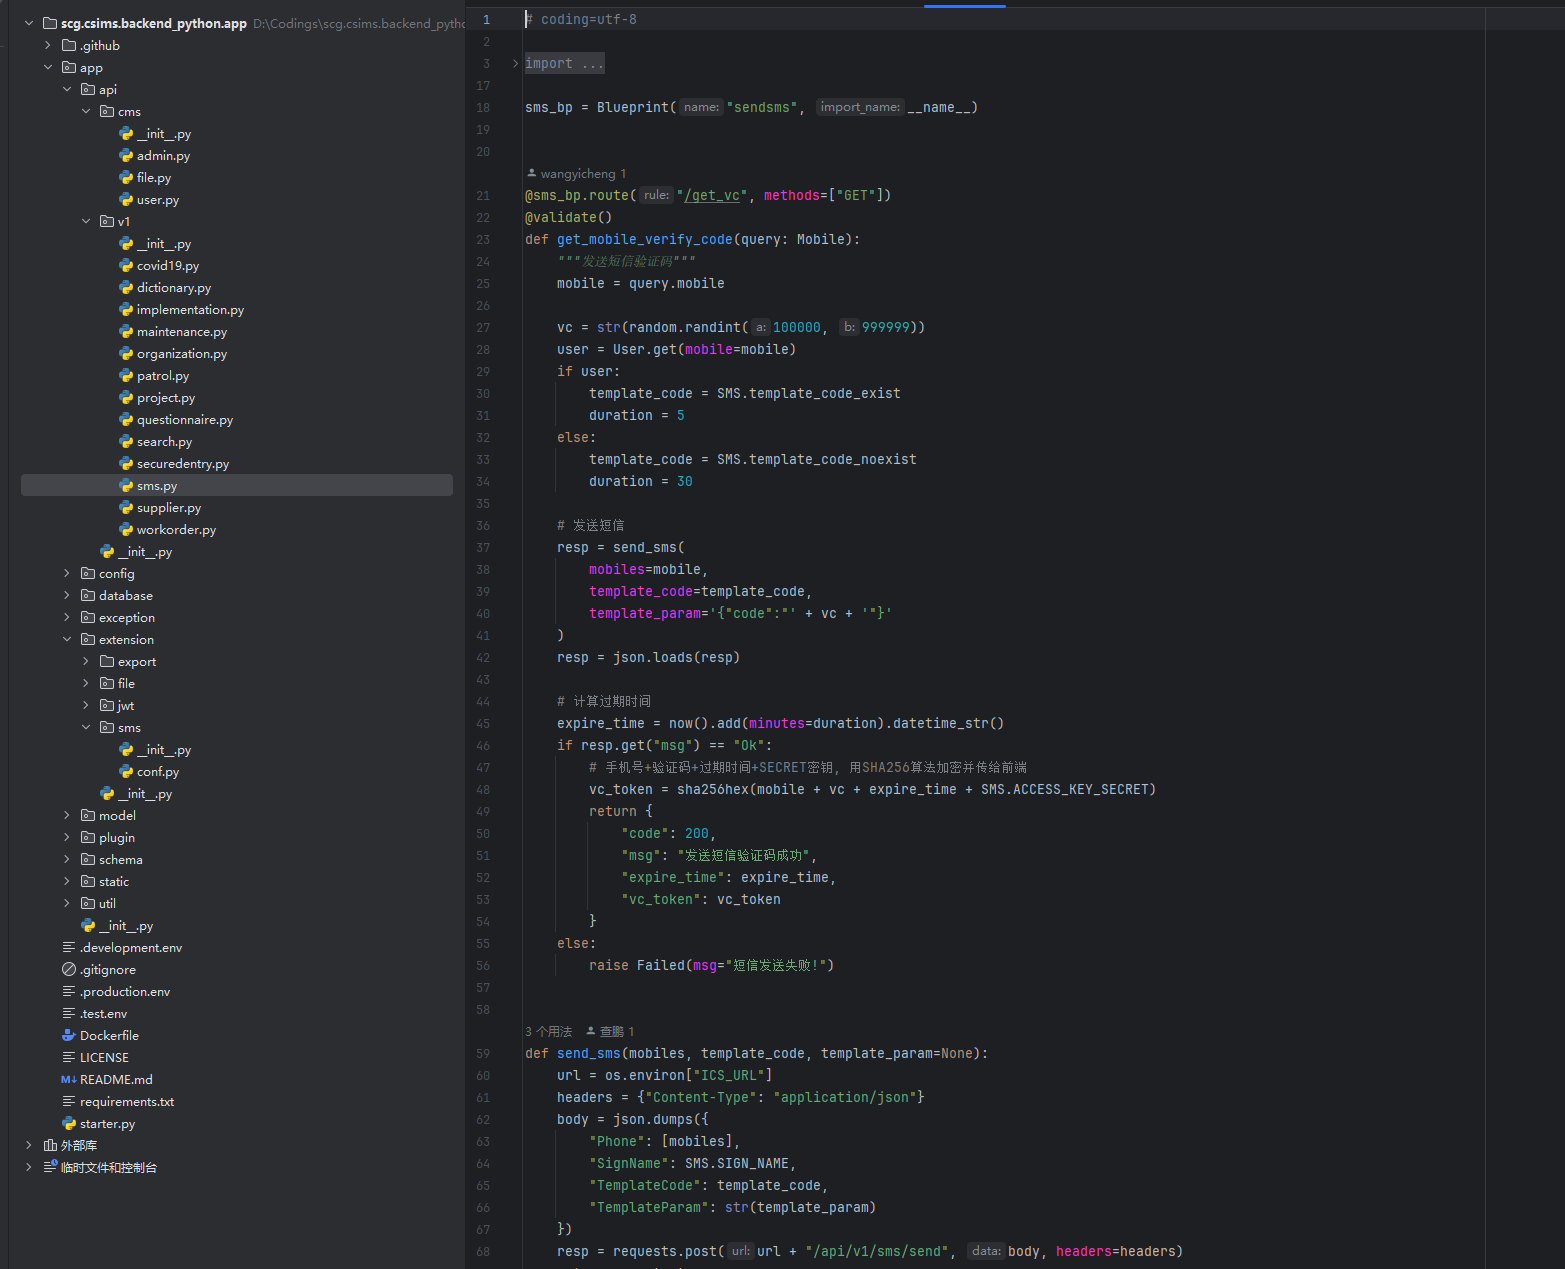Click the folder icon of schema

[88, 859]
